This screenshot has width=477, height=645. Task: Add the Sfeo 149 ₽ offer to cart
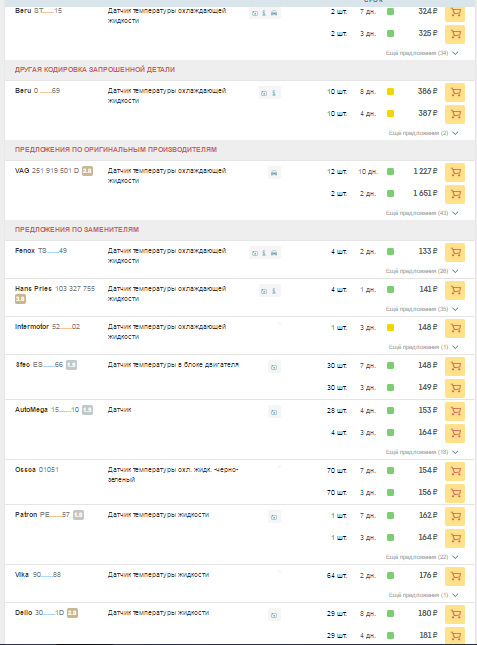(x=455, y=388)
